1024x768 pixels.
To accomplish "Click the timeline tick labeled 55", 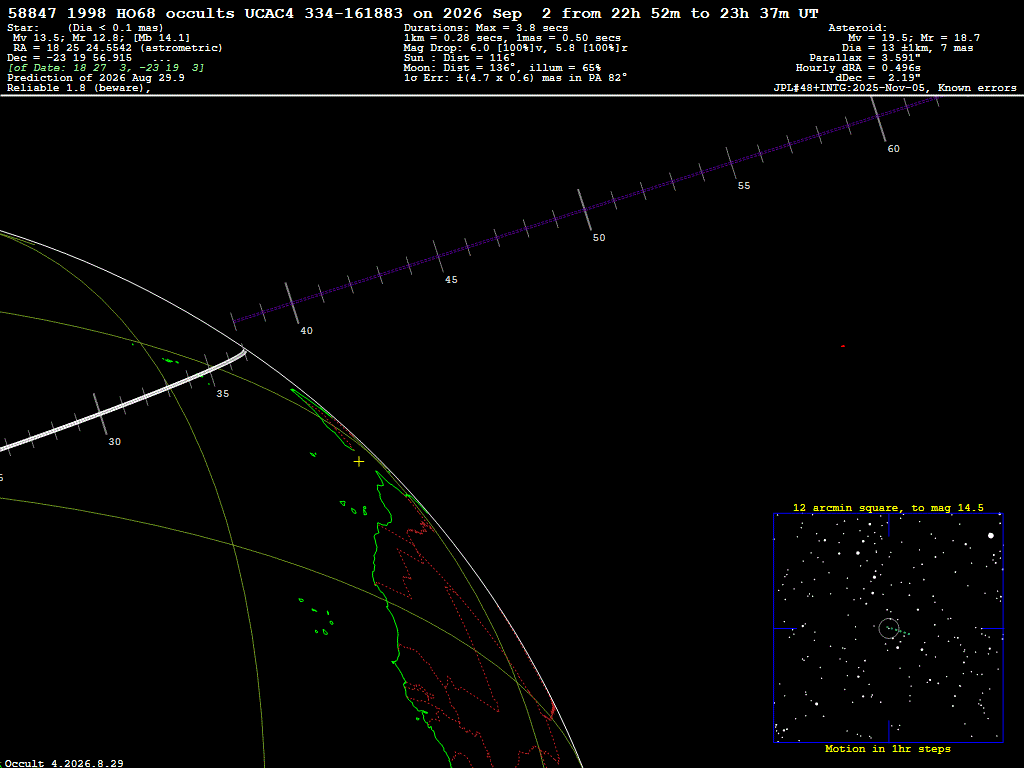I will tap(731, 163).
